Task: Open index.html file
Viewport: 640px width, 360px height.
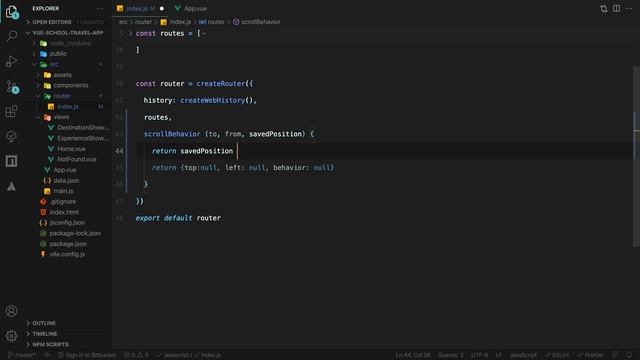Action: pyautogui.click(x=64, y=212)
